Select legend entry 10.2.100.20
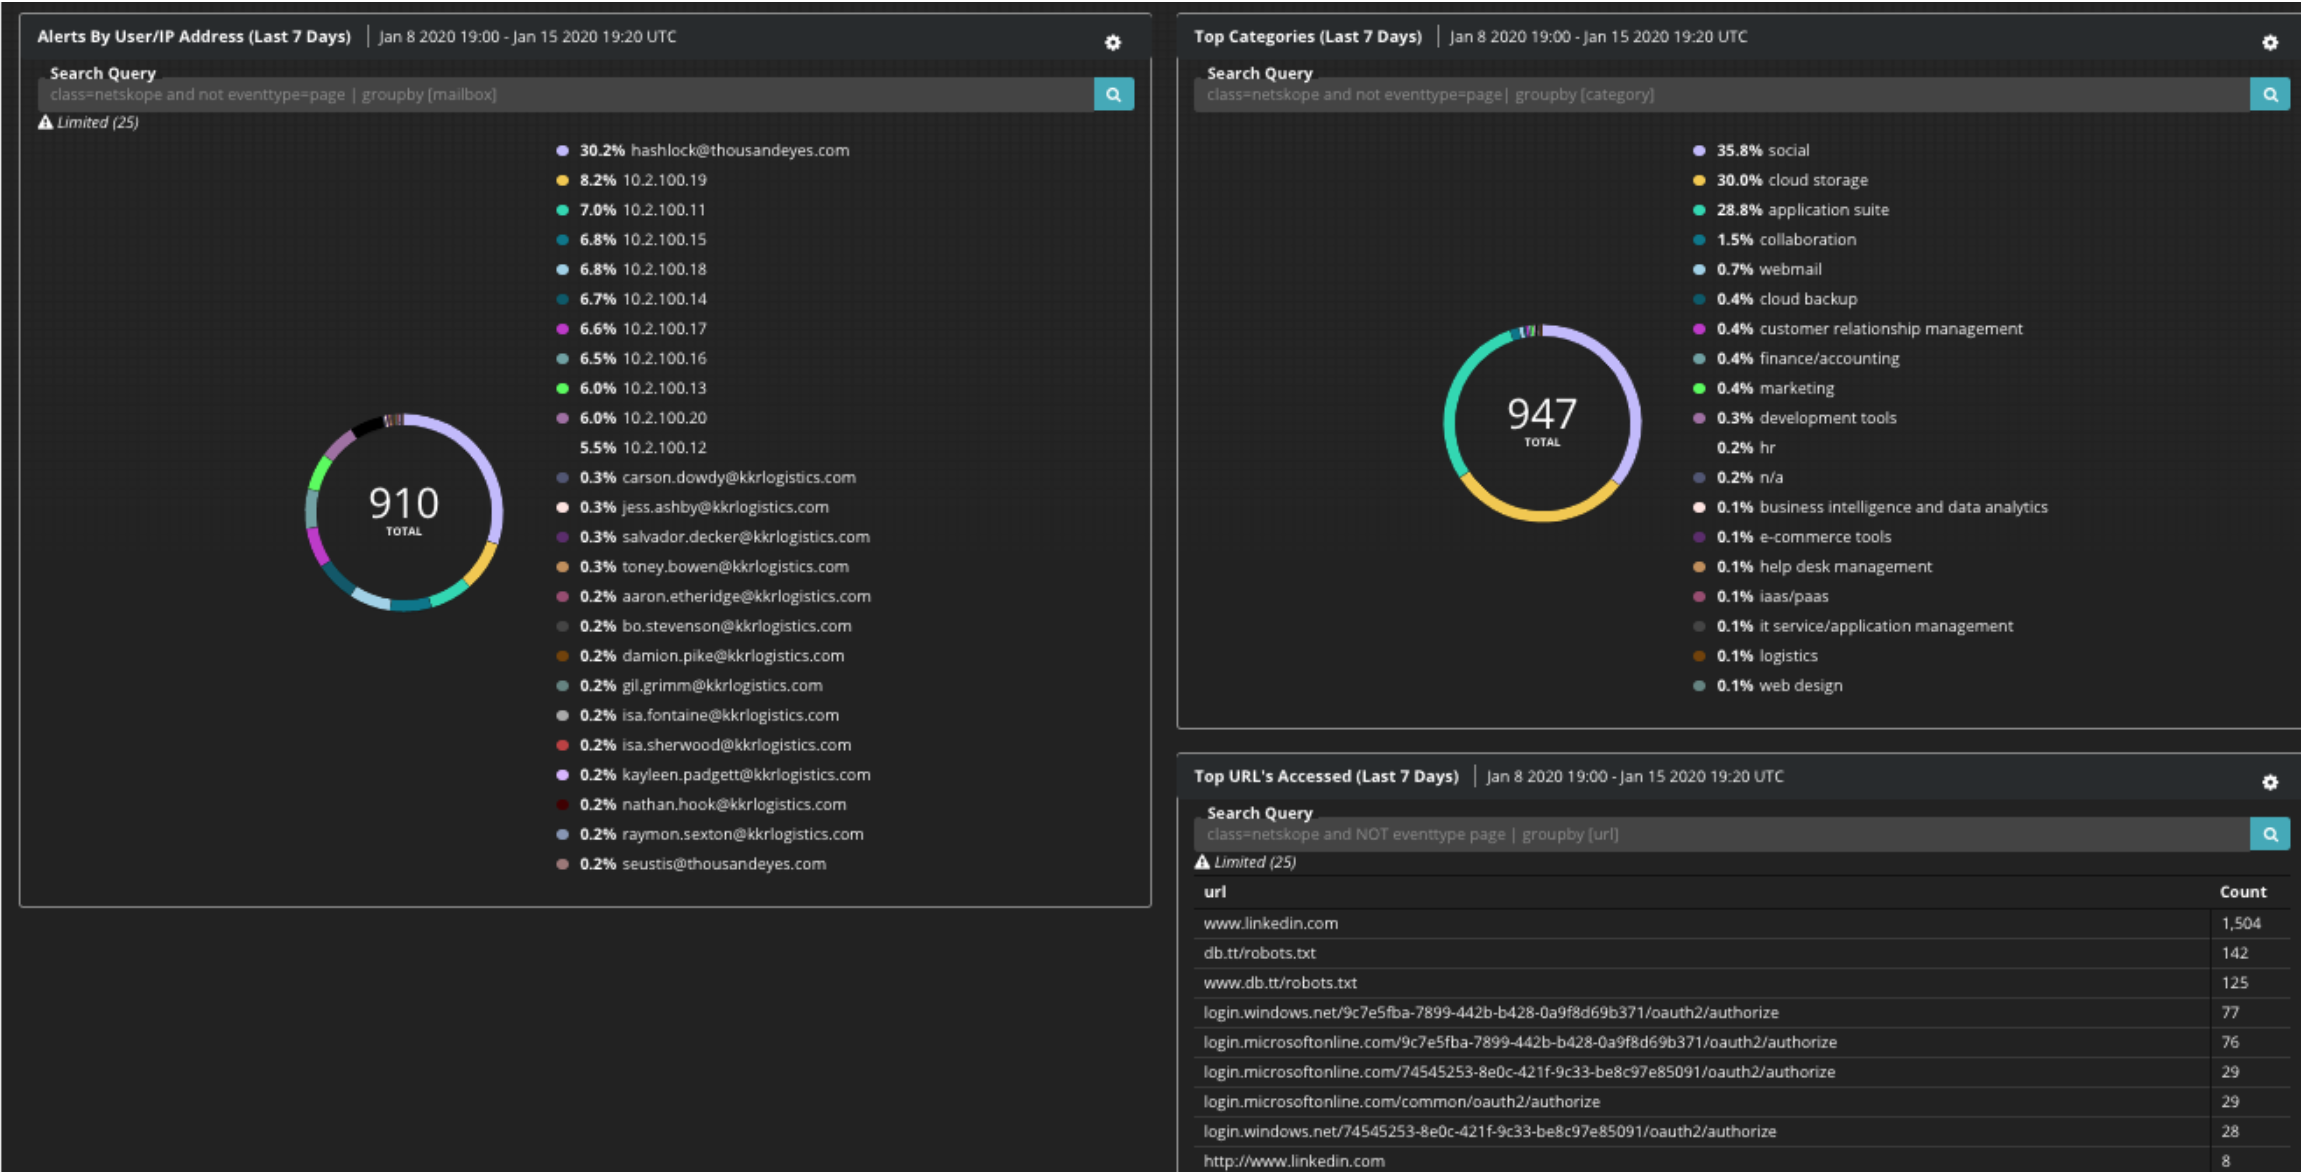 pos(631,418)
